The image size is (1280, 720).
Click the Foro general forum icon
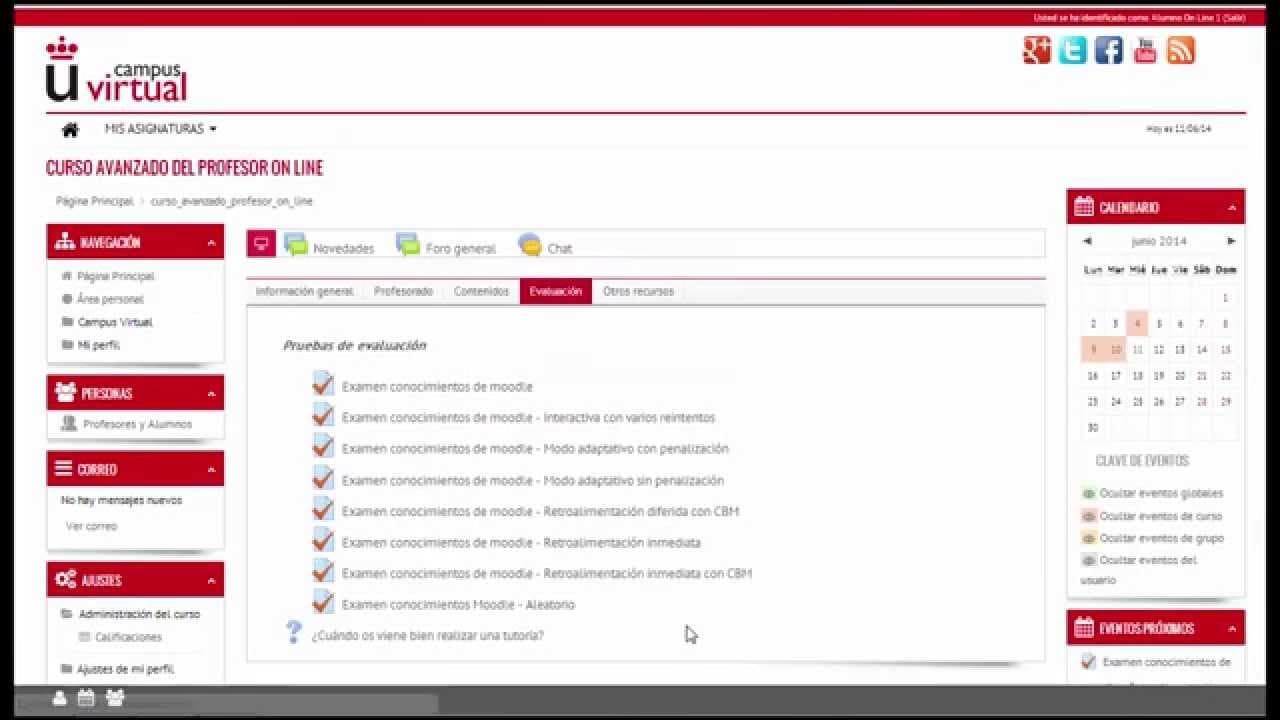(408, 244)
